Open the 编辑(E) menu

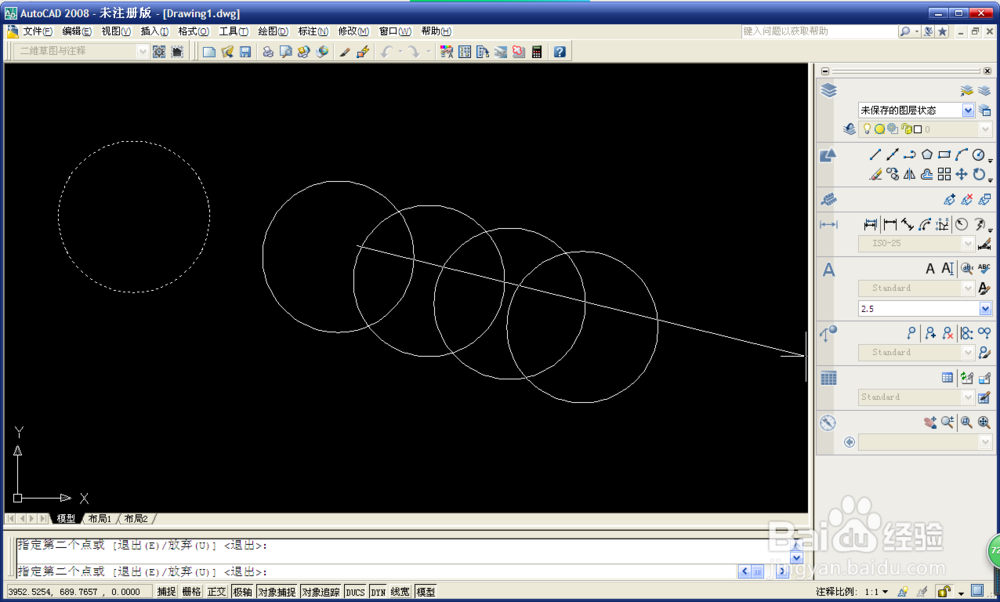click(x=77, y=31)
